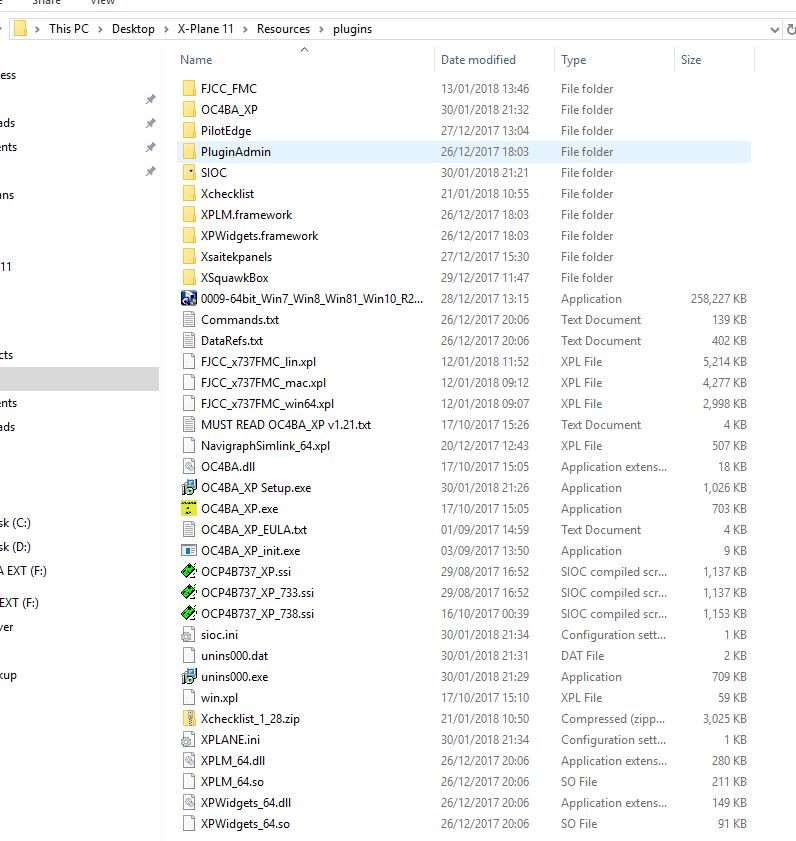Click the XSquawkBox folder icon

click(x=189, y=277)
